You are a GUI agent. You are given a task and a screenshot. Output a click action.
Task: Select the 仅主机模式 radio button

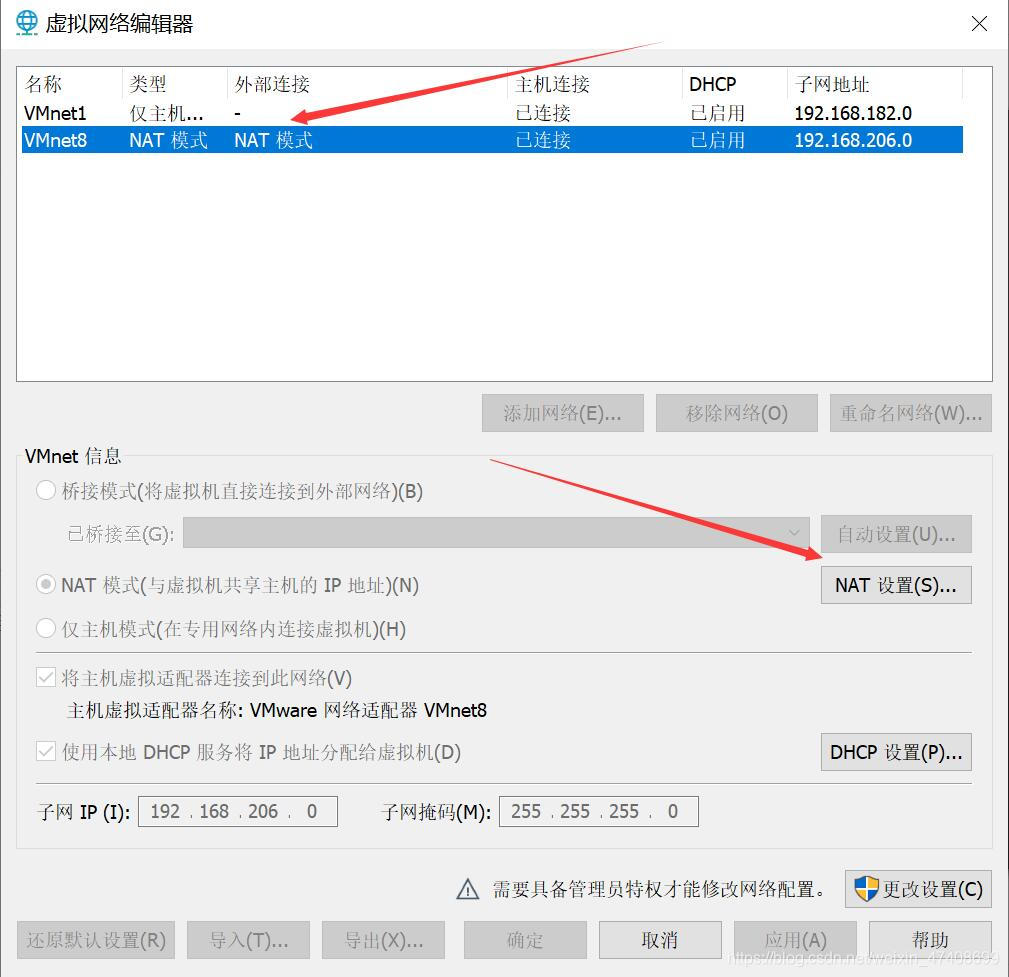pos(46,628)
